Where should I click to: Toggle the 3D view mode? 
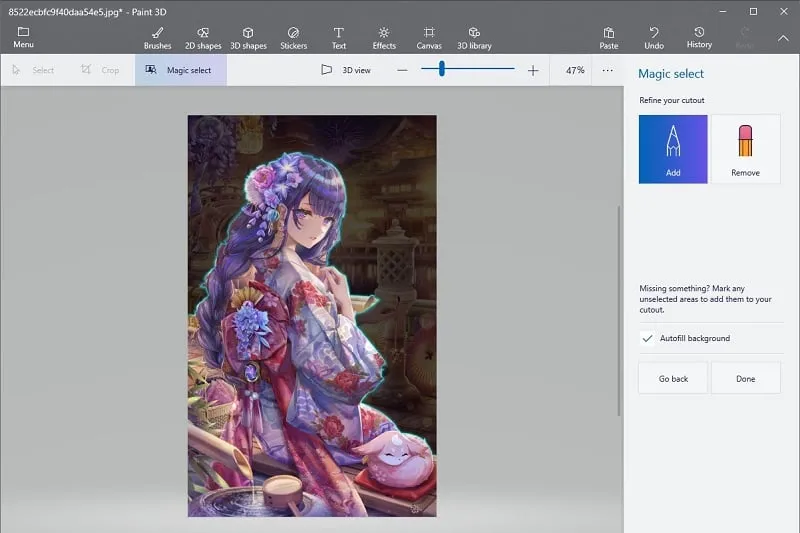346,70
